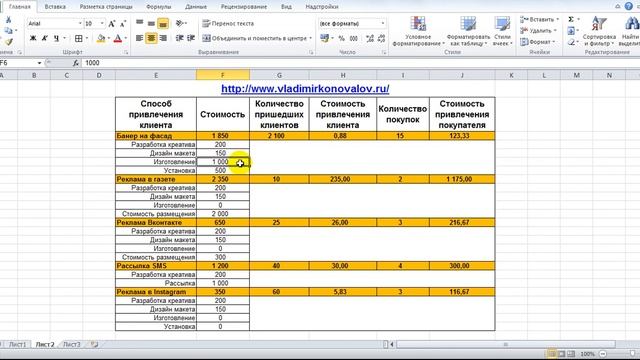Click Удалить cells button
Viewport: 640px width, 360px height.
point(539,31)
